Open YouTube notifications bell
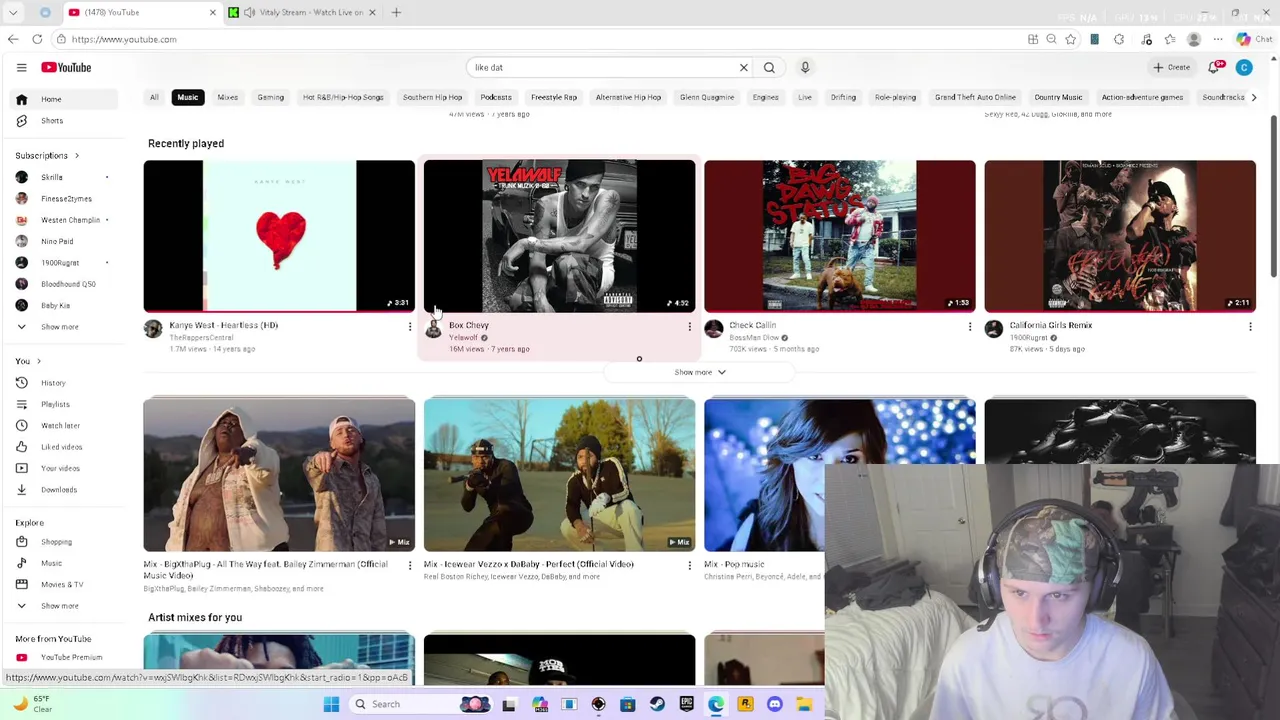Image resolution: width=1280 pixels, height=720 pixels. tap(1214, 67)
